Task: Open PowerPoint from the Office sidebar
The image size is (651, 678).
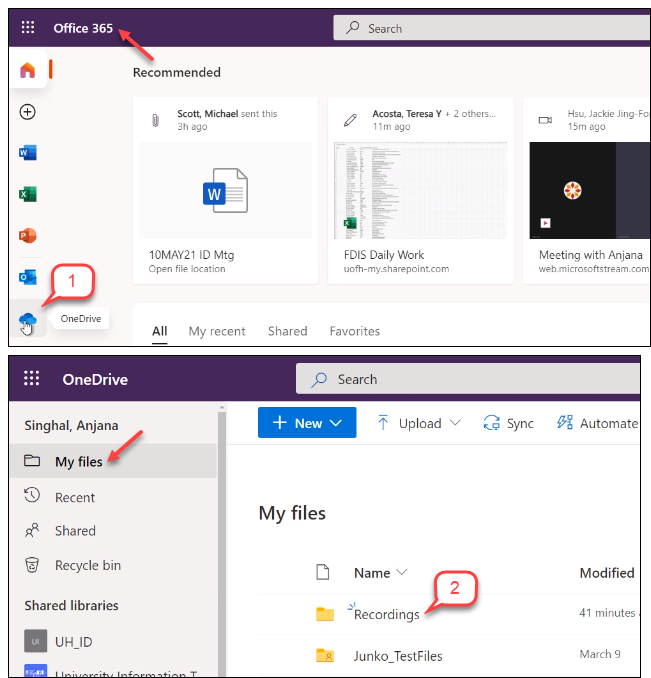Action: (x=28, y=236)
